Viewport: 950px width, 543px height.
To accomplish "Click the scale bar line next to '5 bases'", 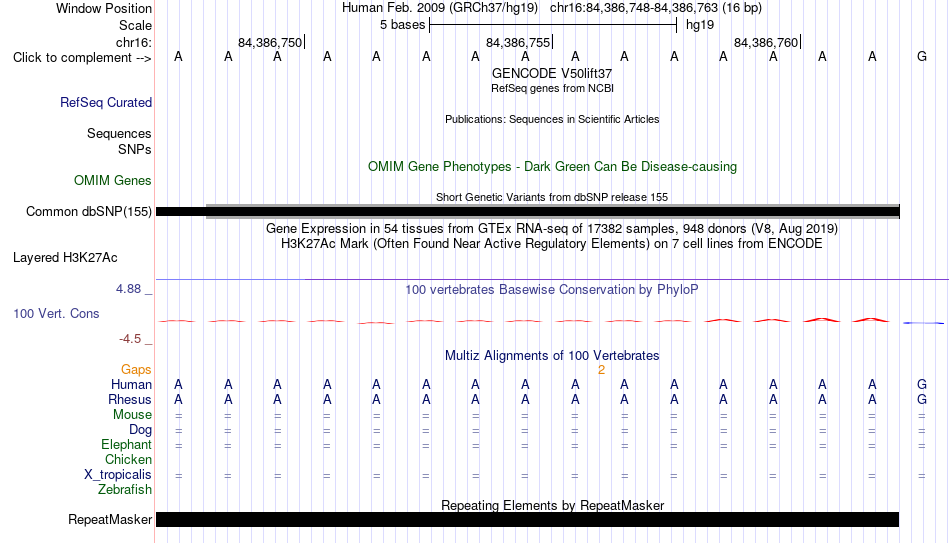I will 553,25.
